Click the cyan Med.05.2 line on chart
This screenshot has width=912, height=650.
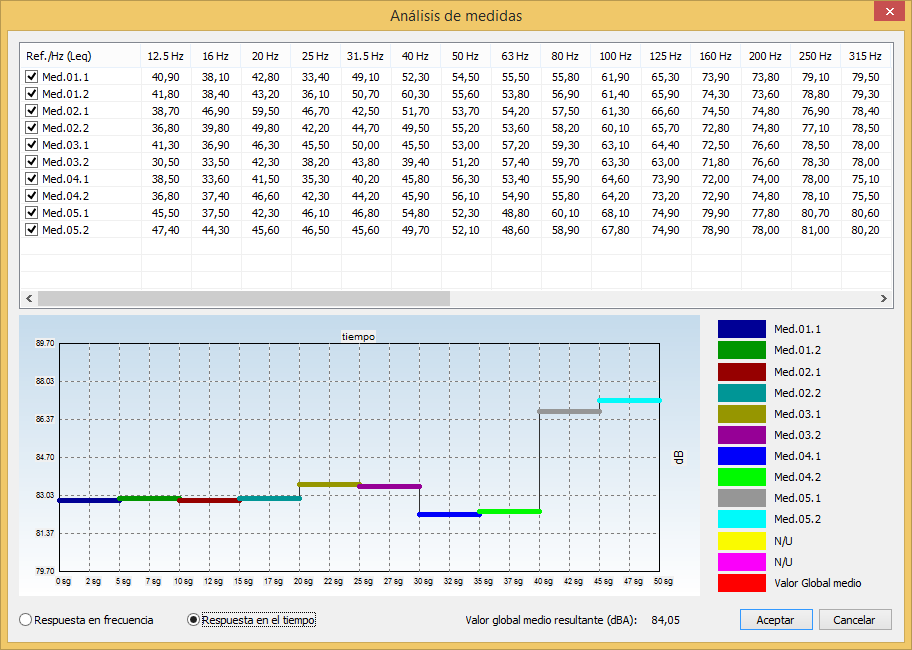coord(629,400)
